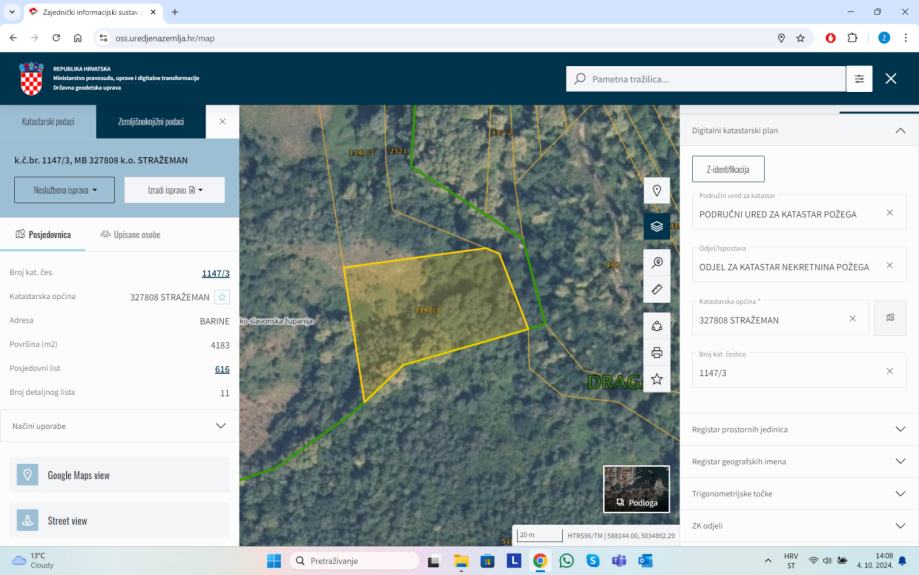Click the Pametna tražilica search field
Screen dimensions: 919x575
click(x=706, y=79)
